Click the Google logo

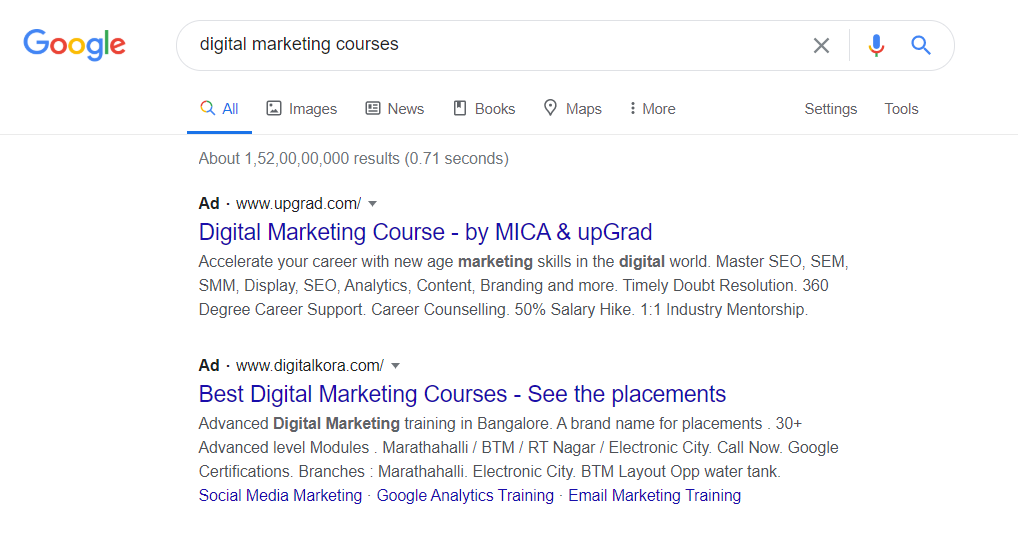pyautogui.click(x=75, y=45)
